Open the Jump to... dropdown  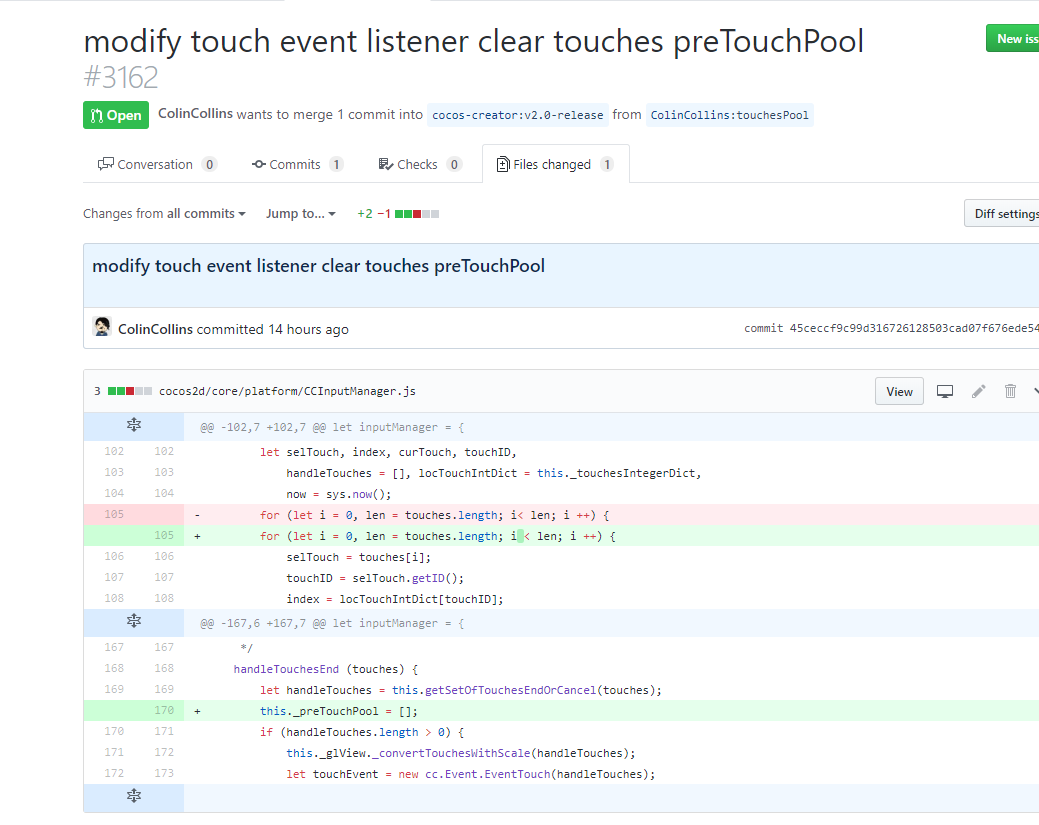301,213
